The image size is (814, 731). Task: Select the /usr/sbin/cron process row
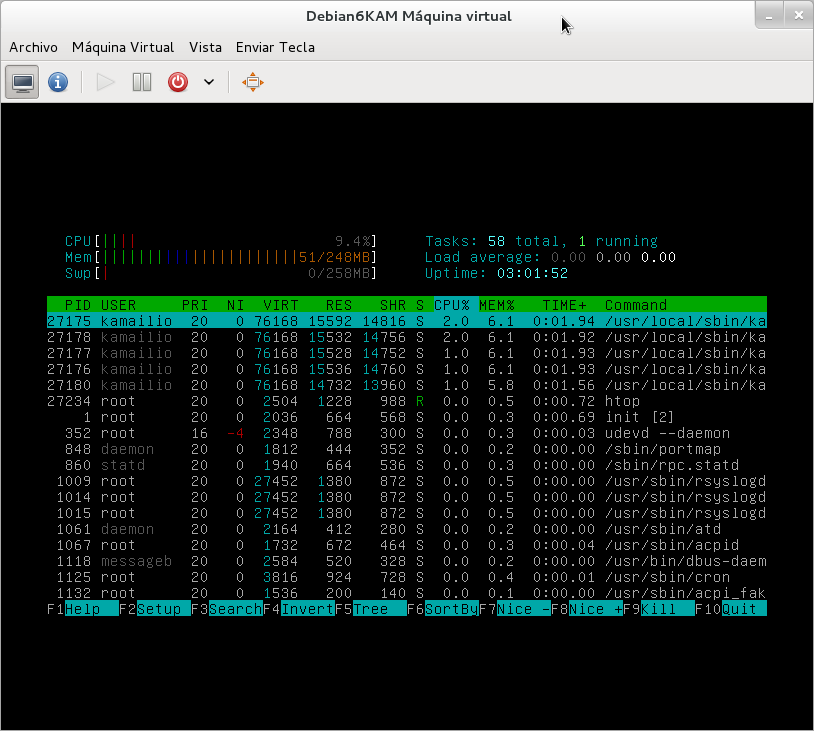click(x=406, y=577)
